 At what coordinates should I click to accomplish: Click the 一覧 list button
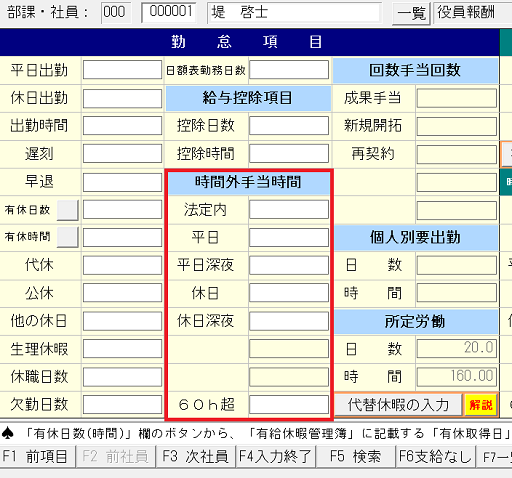pyautogui.click(x=411, y=13)
